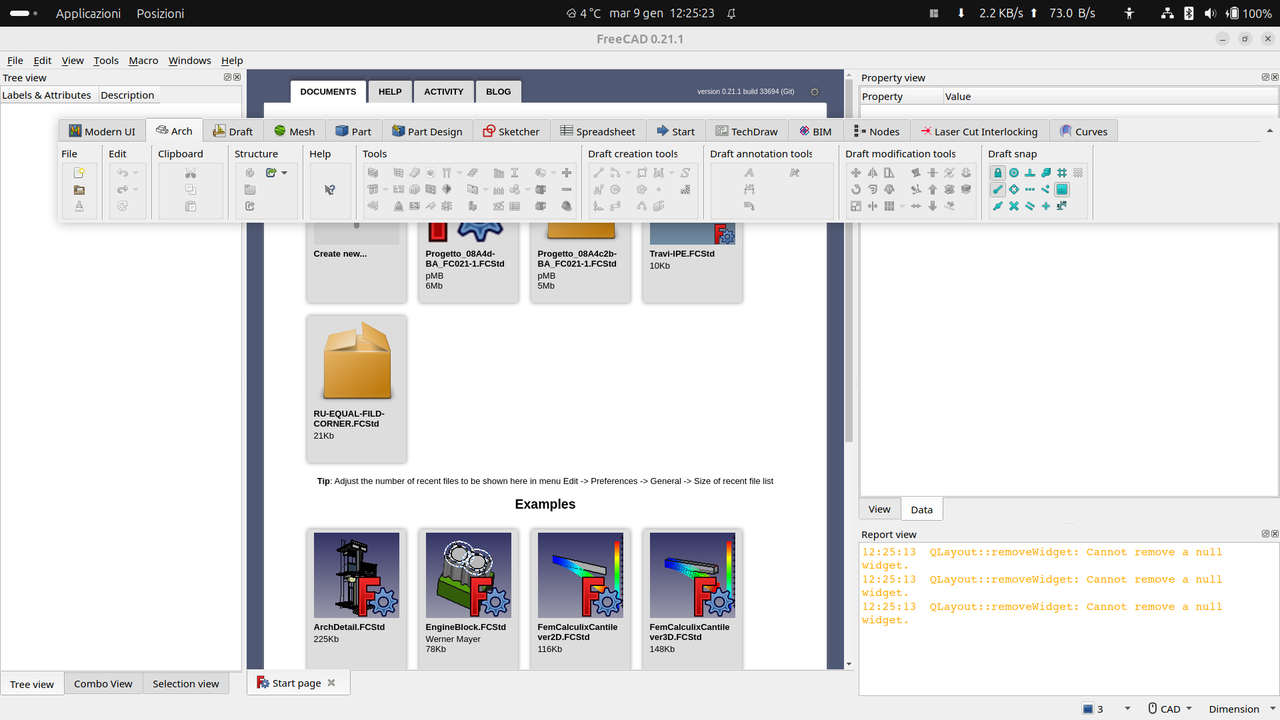Select the Text tool in Draft annotation tools
Screen dimensions: 1280x720
(x=750, y=173)
